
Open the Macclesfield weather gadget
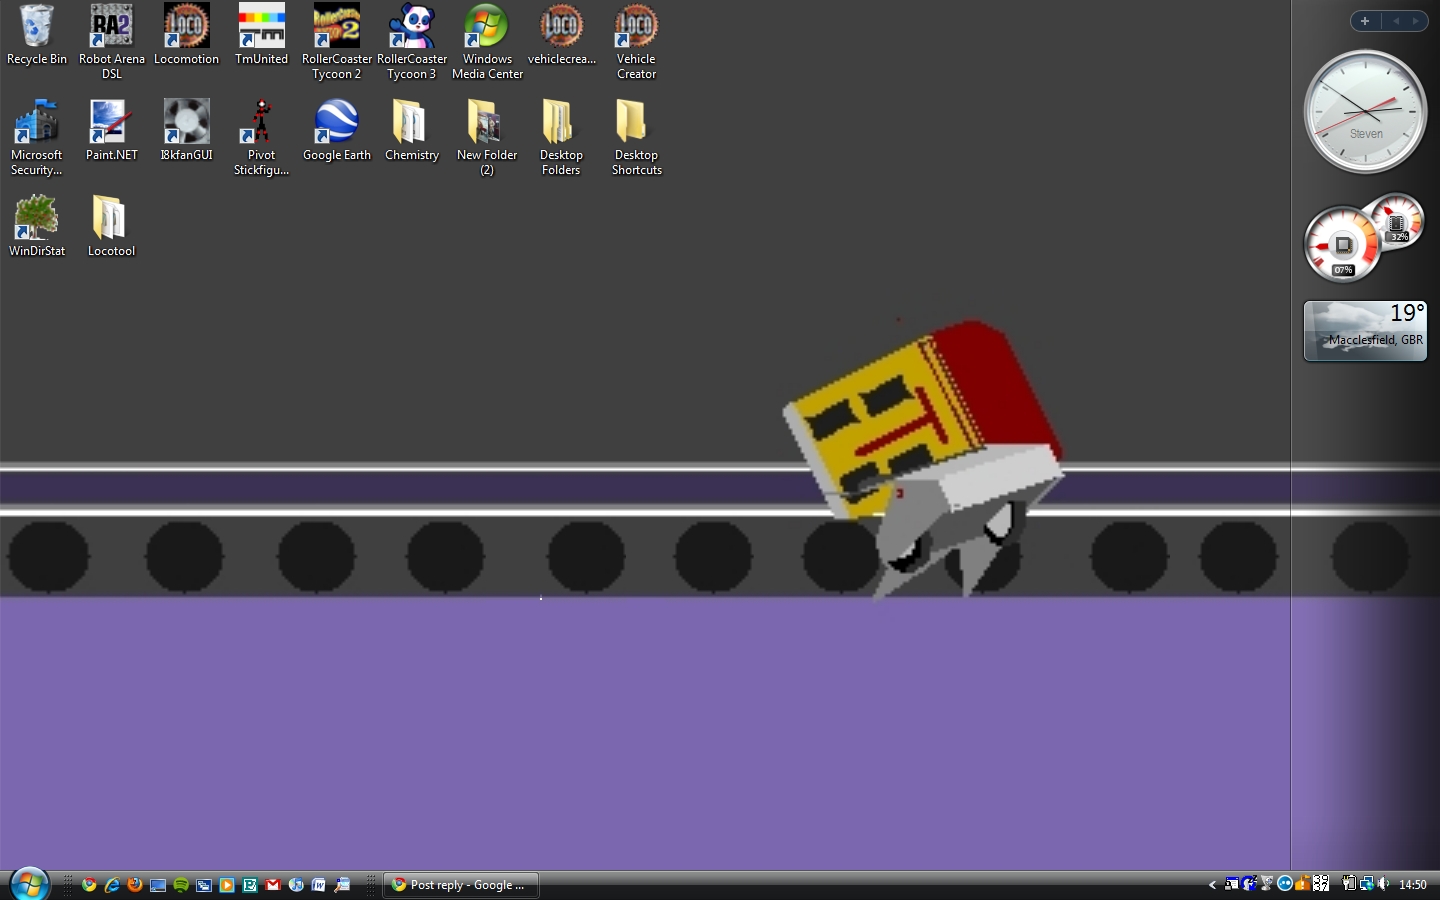[x=1365, y=330]
